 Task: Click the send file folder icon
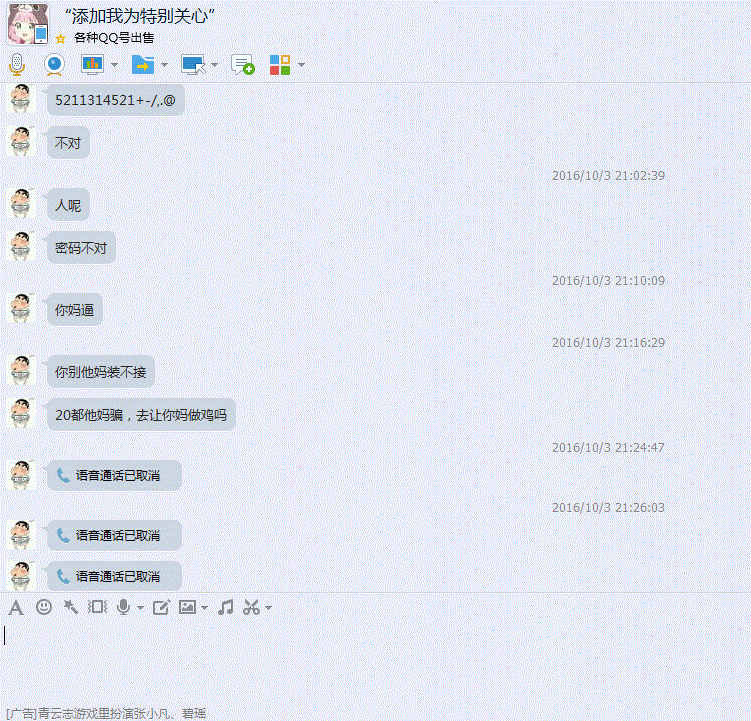click(x=143, y=64)
